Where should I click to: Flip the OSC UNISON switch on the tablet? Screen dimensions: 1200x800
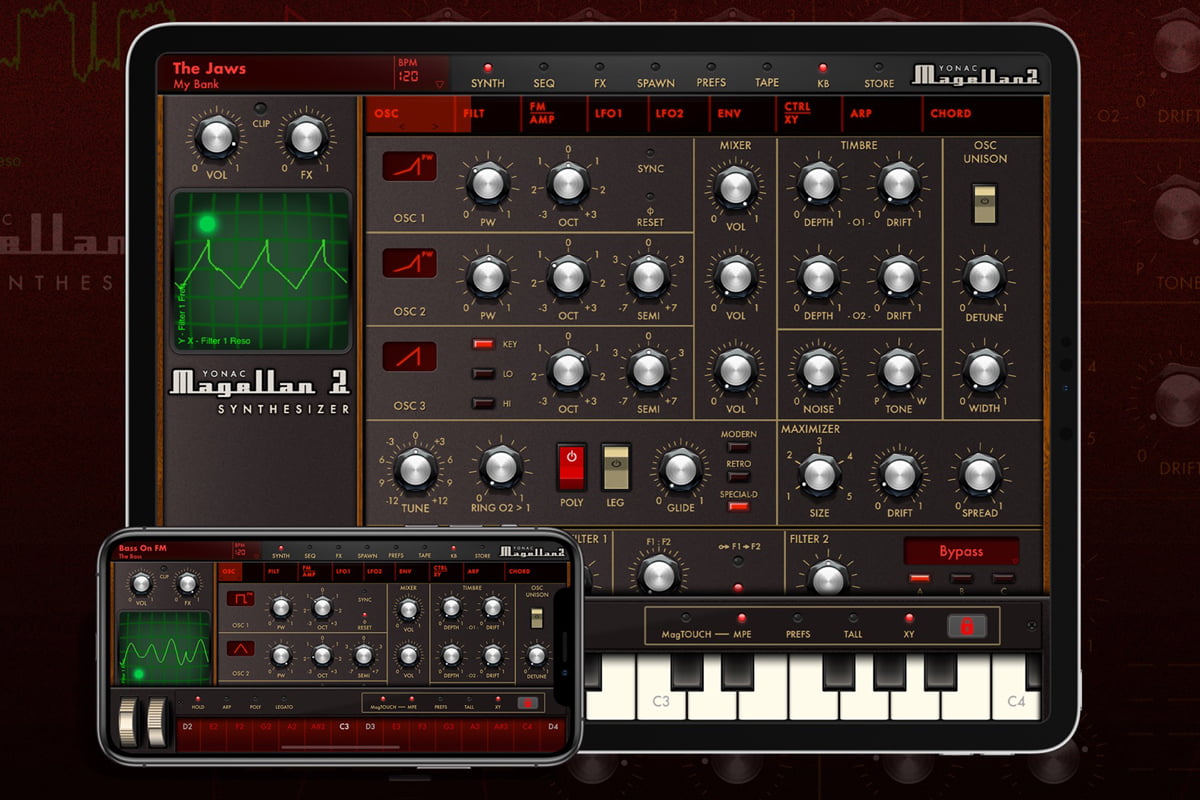[985, 203]
